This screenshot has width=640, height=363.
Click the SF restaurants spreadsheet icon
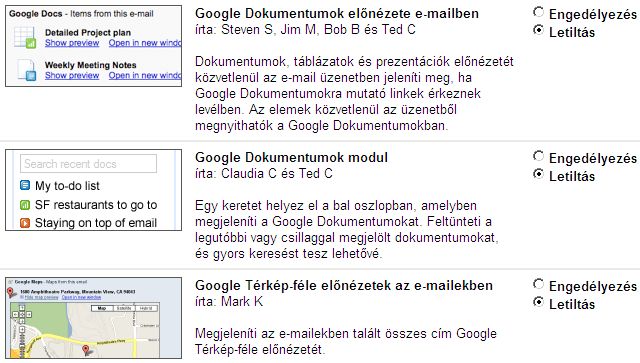pos(25,205)
